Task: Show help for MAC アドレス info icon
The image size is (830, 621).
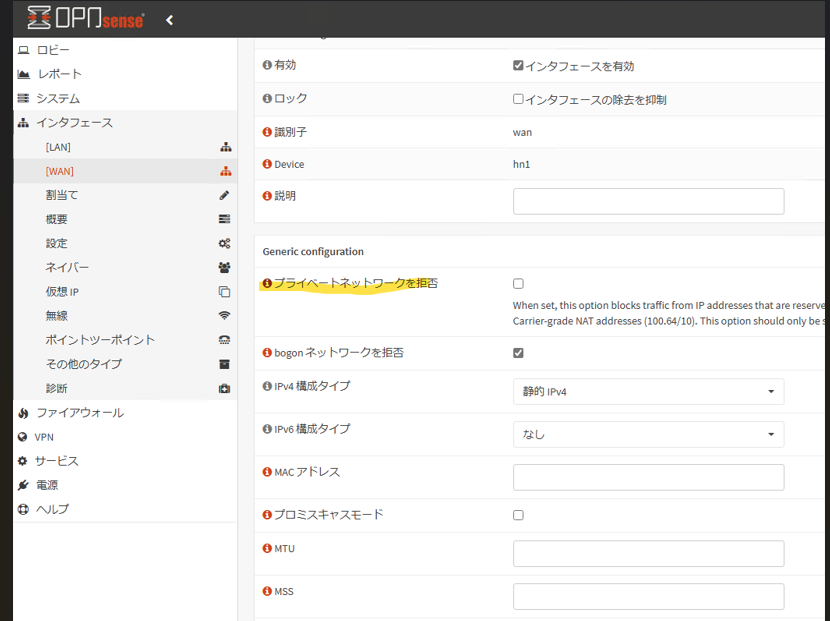Action: 267,472
